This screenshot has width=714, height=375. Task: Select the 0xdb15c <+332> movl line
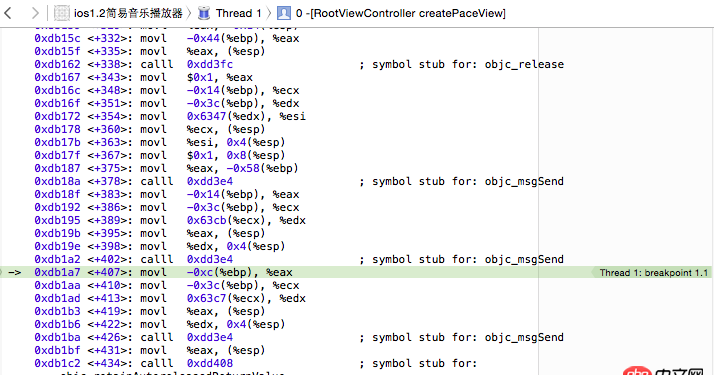coord(167,38)
